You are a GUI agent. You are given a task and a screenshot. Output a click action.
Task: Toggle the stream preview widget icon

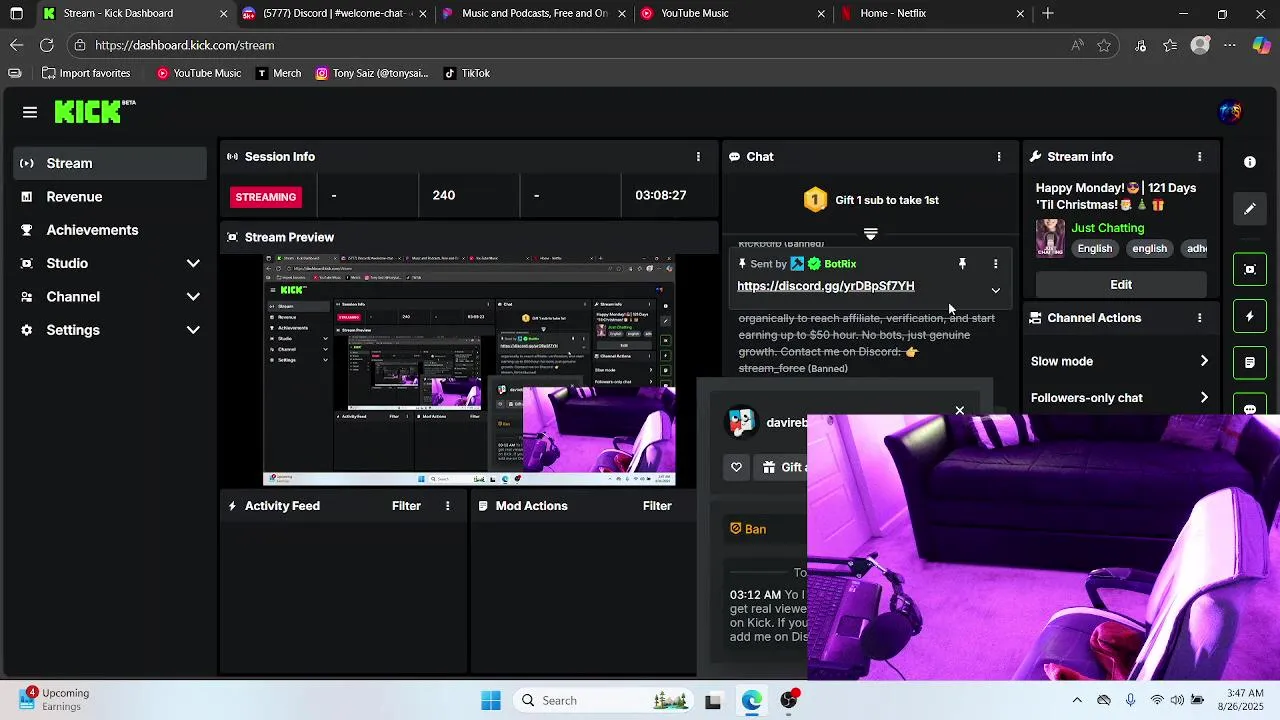1250,269
